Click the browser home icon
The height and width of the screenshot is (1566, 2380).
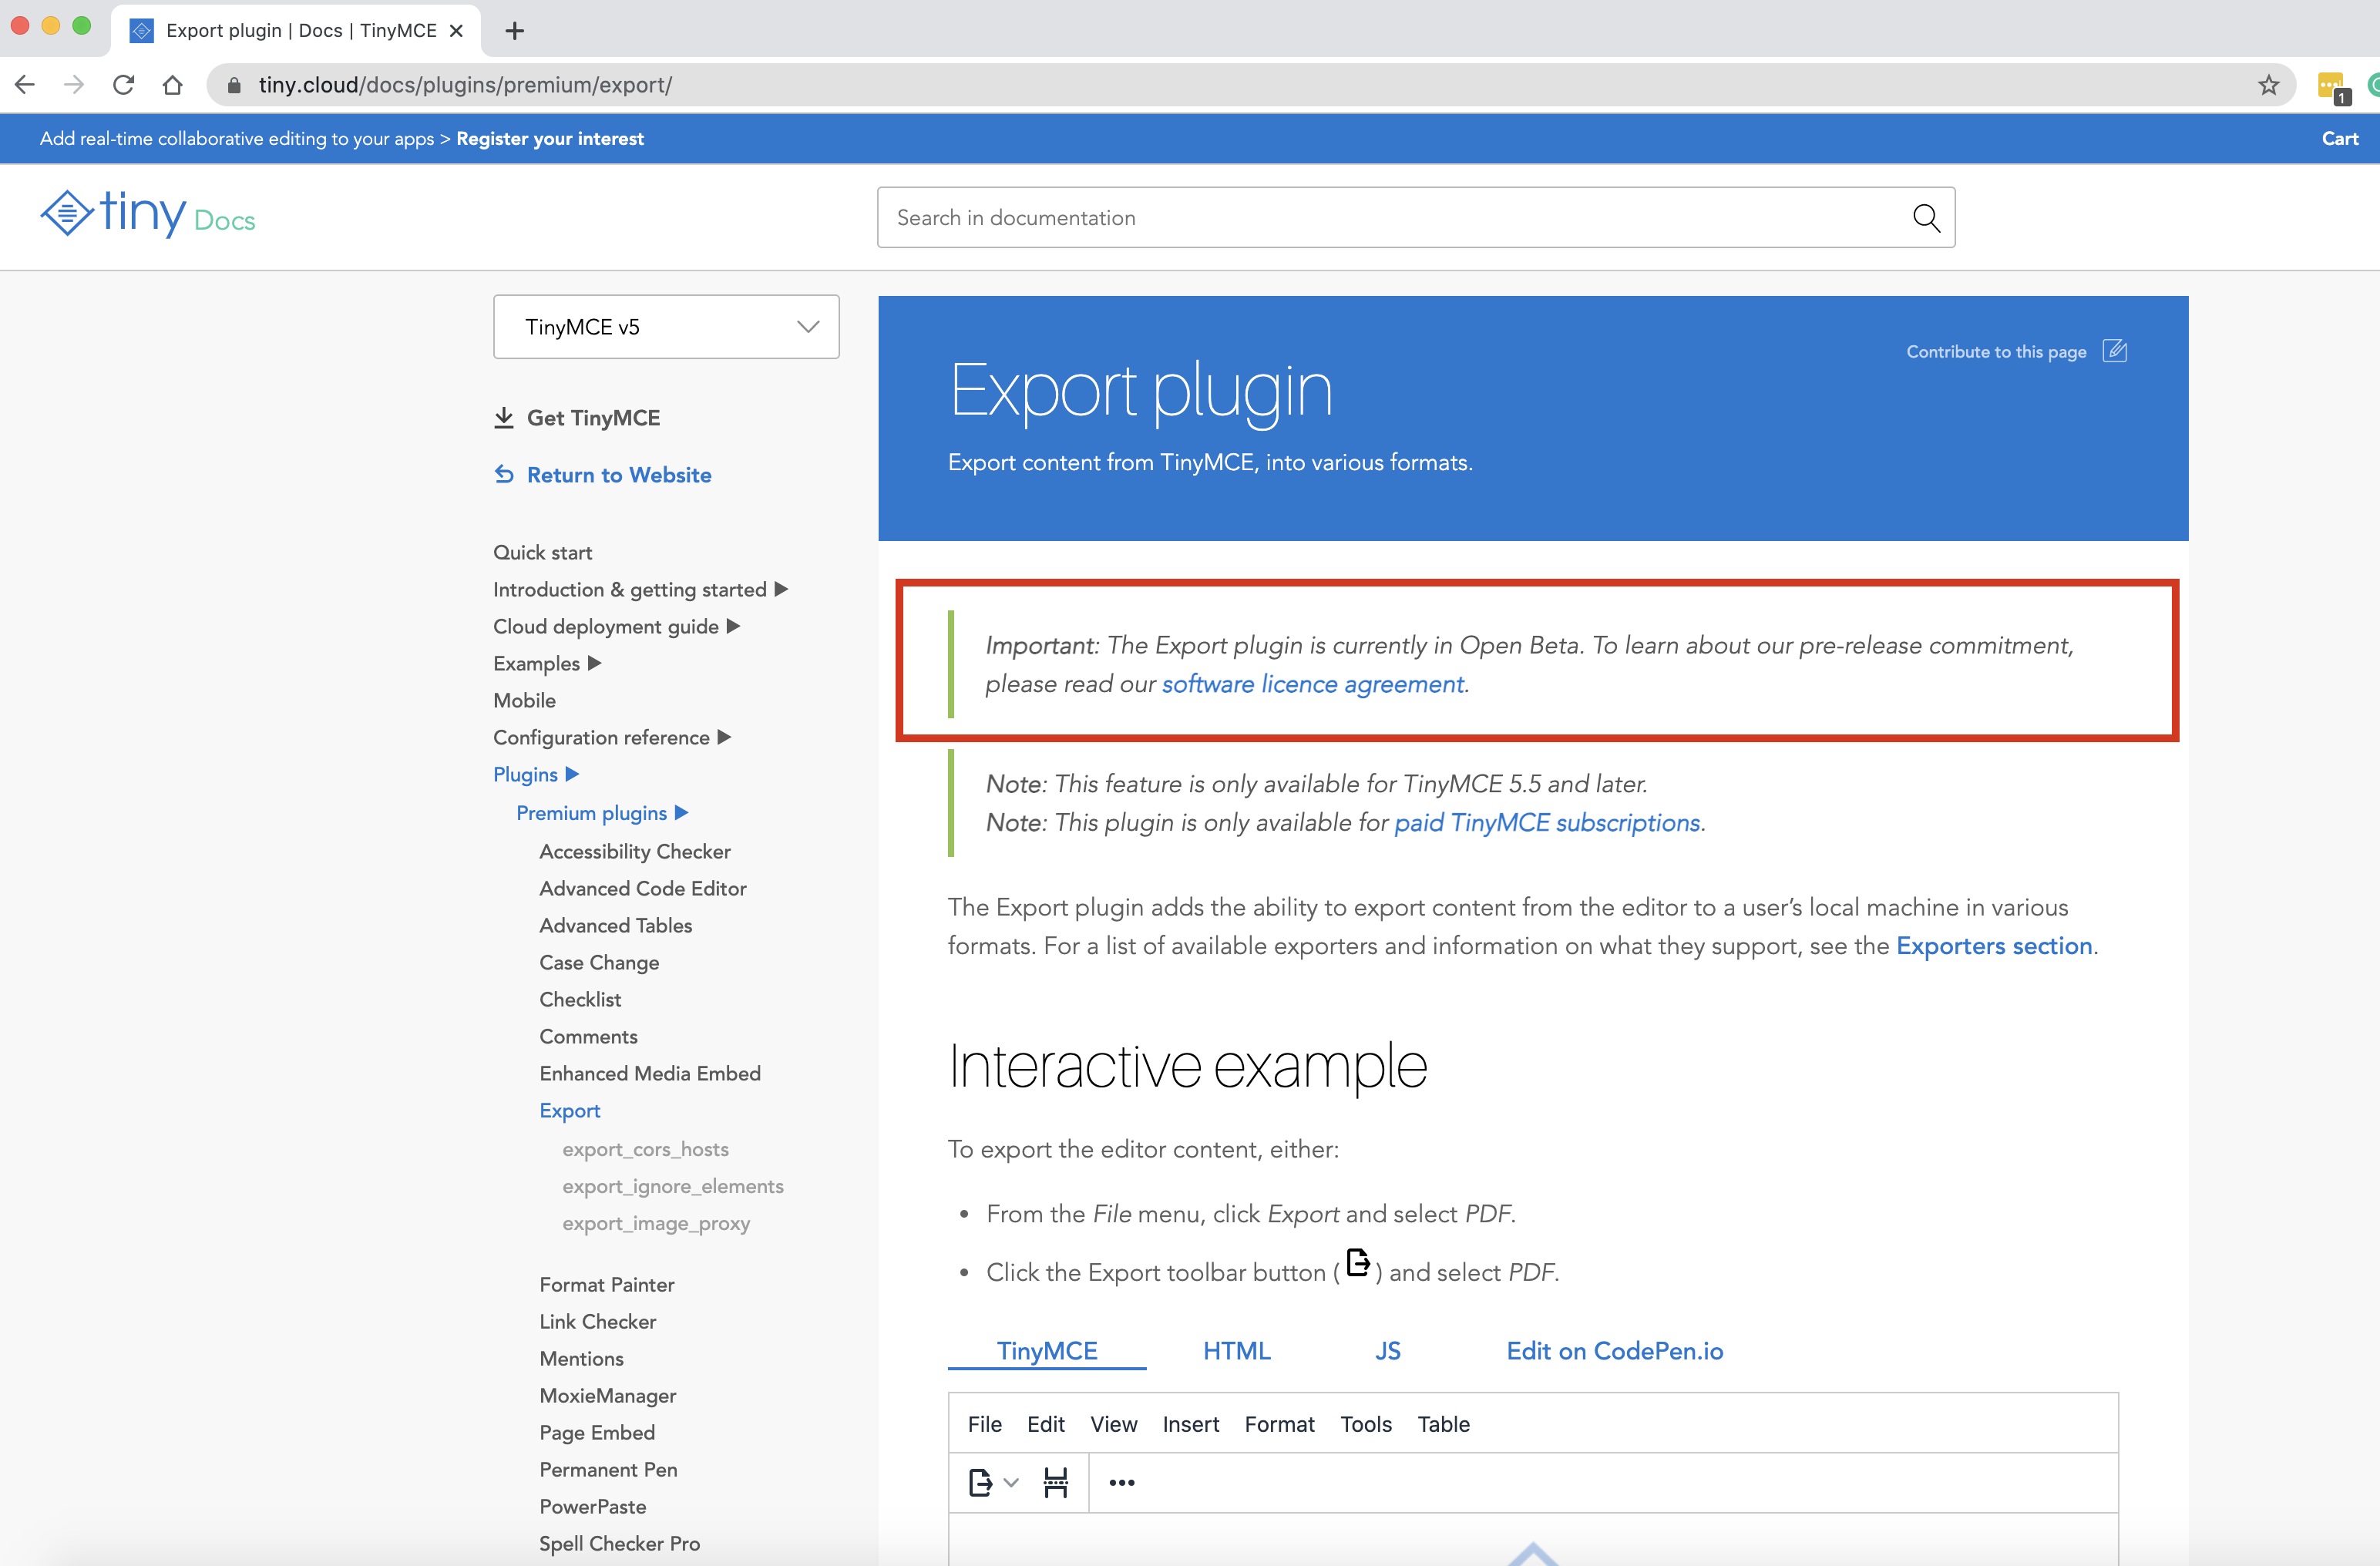coord(172,85)
